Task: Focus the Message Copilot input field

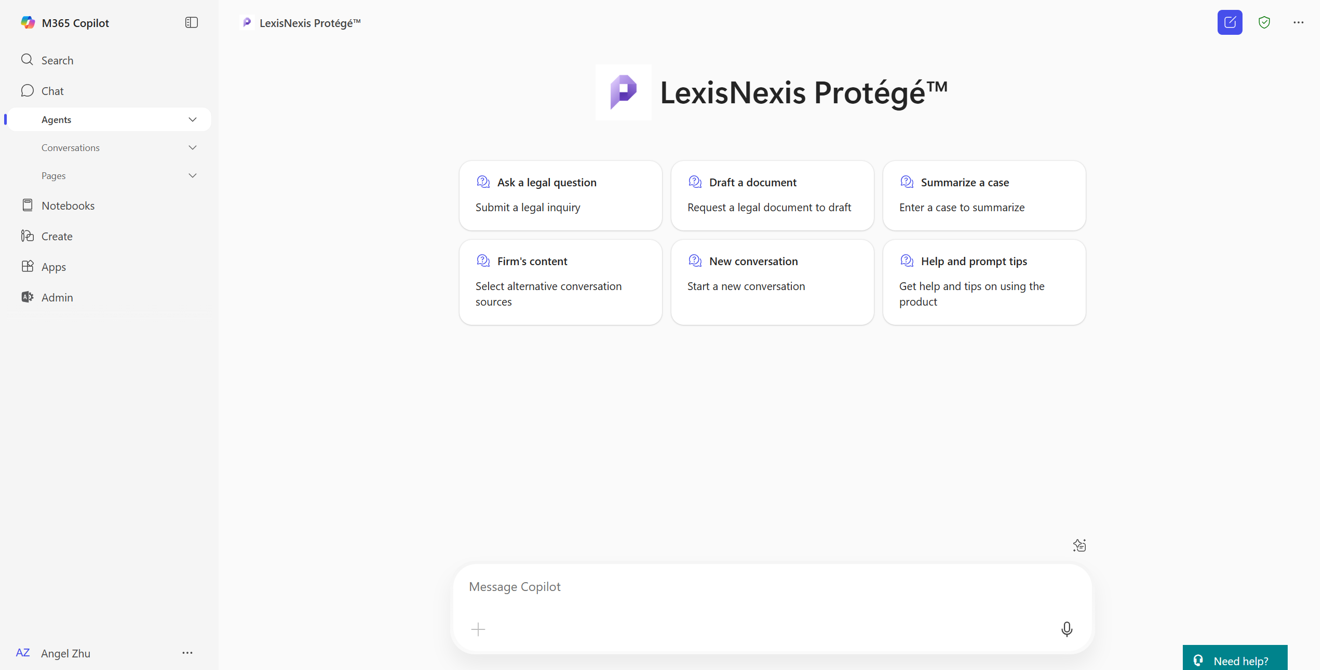Action: click(760, 587)
